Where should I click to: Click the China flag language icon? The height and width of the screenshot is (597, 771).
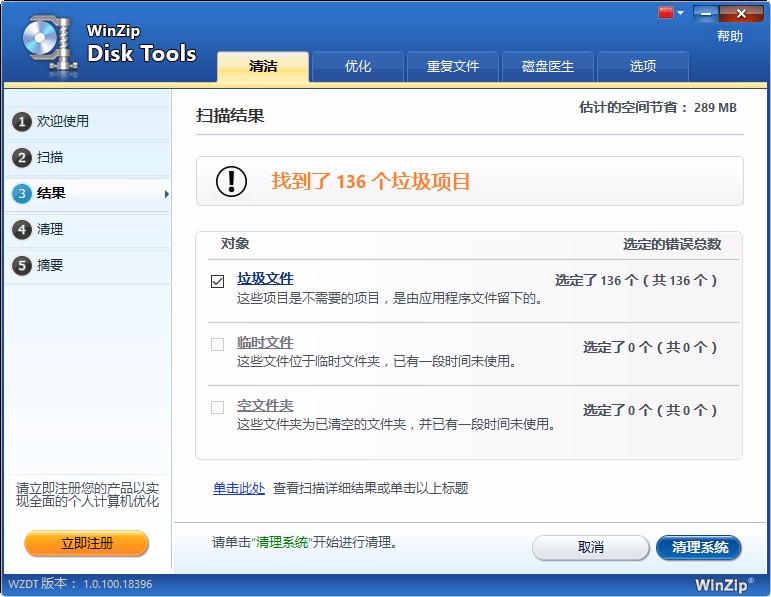click(x=666, y=12)
